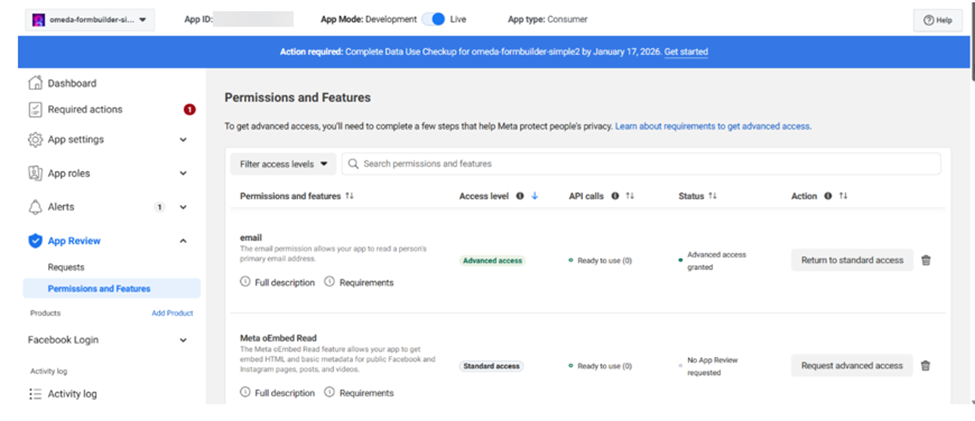Sort the Status column
Image resolution: width=975 pixels, height=421 pixels.
pos(712,196)
